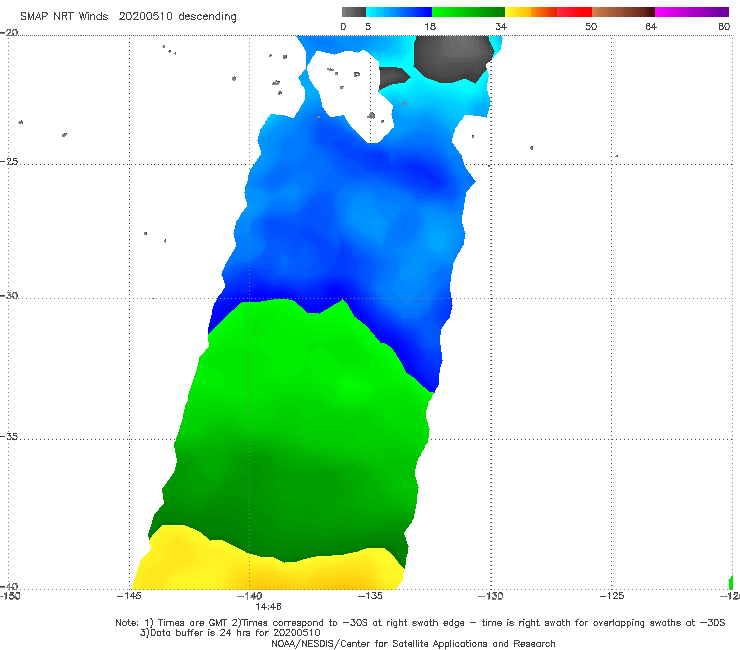Image resolution: width=740 pixels, height=650 pixels.
Task: Click the longitude label '-145'
Action: point(129,596)
